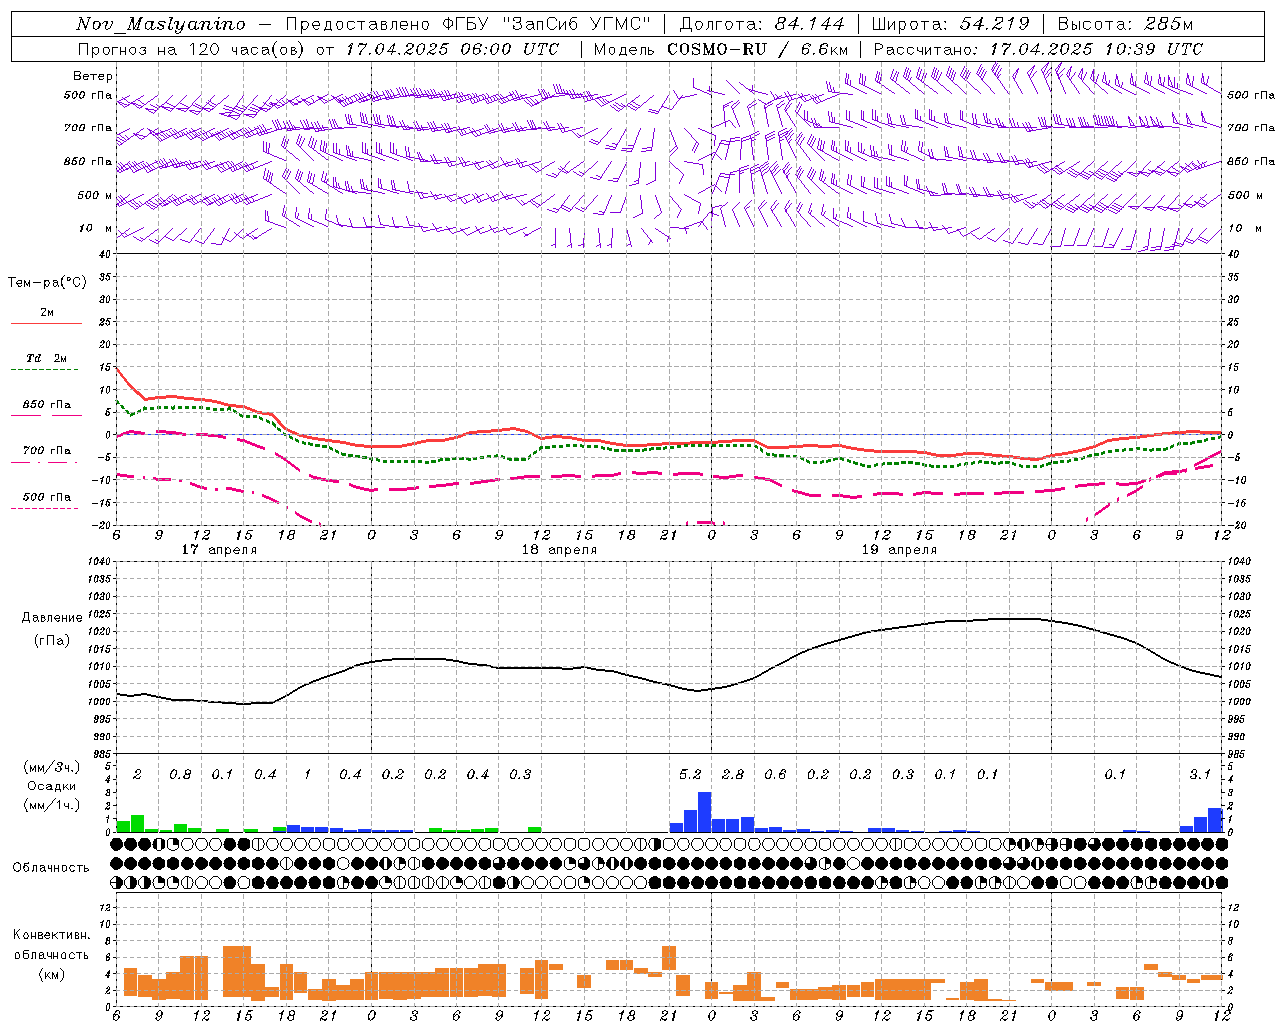
Task: Select the date label 19 апреля
Action: click(899, 550)
